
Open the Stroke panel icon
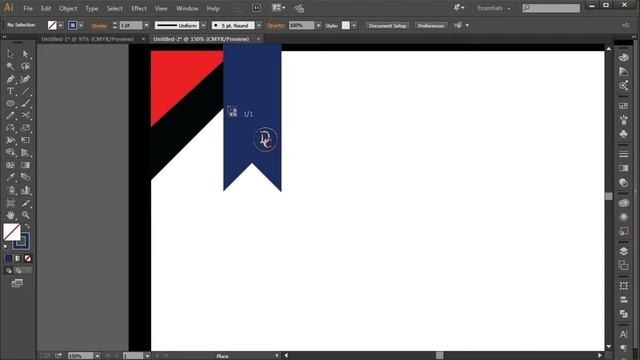click(623, 154)
